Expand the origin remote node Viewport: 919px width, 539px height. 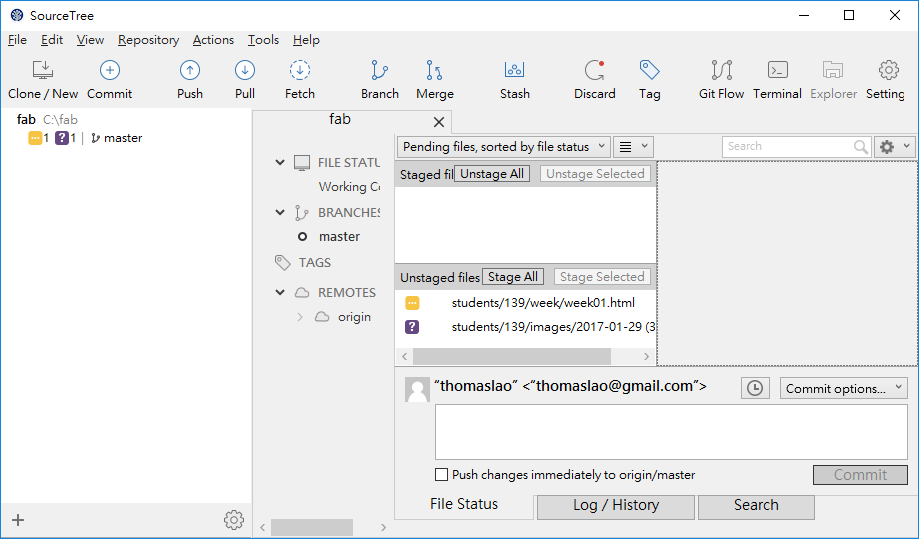[300, 317]
